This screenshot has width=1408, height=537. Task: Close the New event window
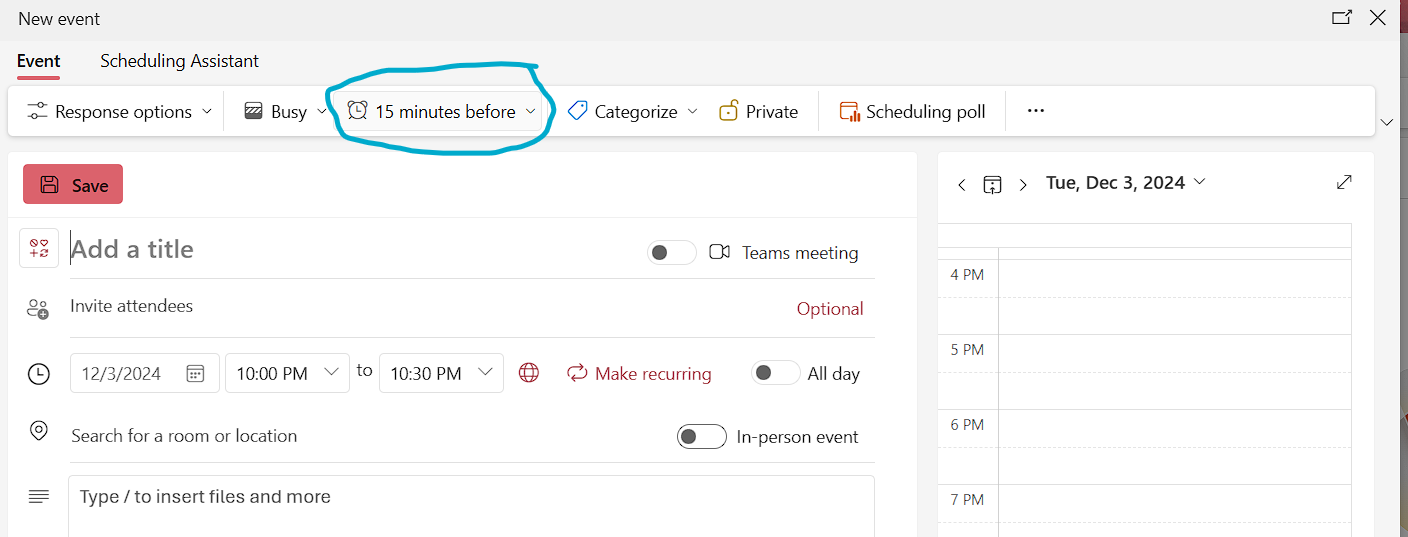click(1377, 17)
